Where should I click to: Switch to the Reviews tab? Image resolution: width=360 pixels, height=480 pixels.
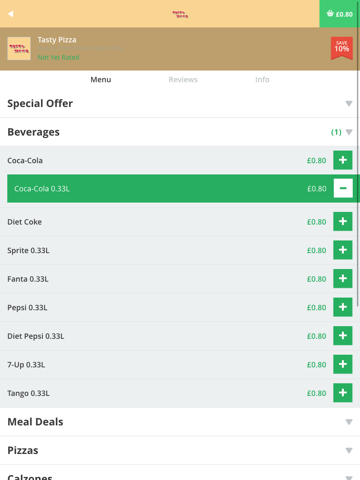(x=183, y=80)
